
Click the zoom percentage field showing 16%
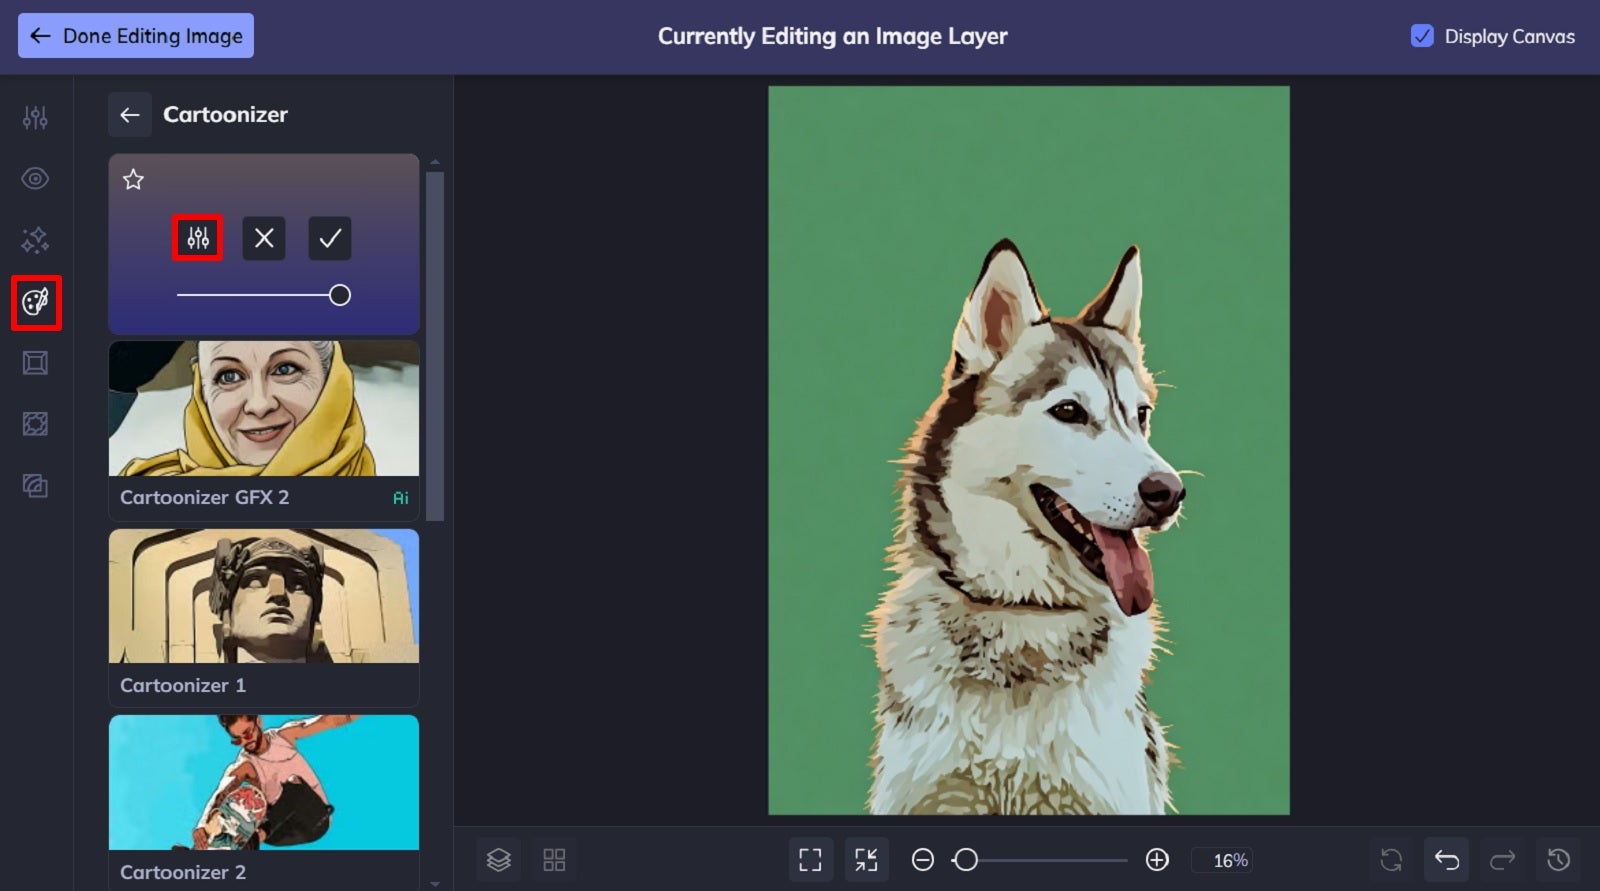point(1229,860)
